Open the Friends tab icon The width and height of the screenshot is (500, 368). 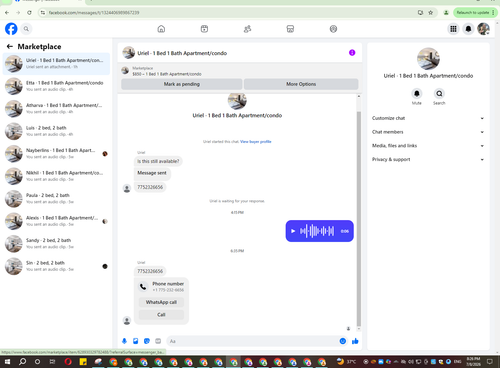[x=247, y=29]
